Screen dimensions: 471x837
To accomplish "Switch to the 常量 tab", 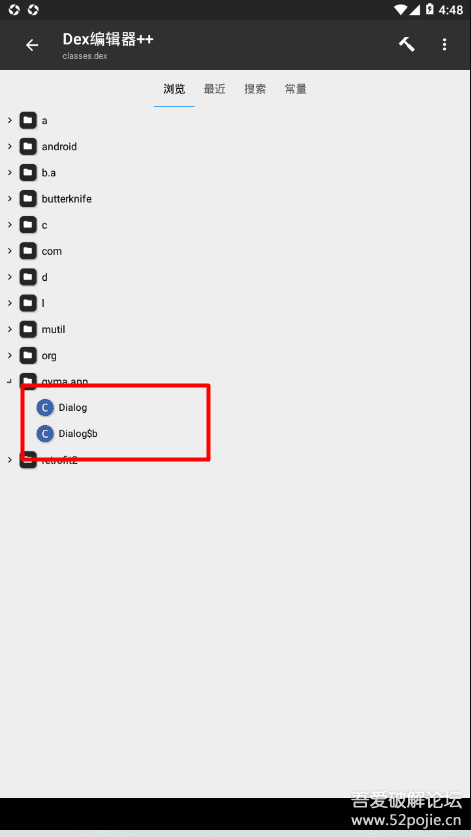I will coord(296,89).
